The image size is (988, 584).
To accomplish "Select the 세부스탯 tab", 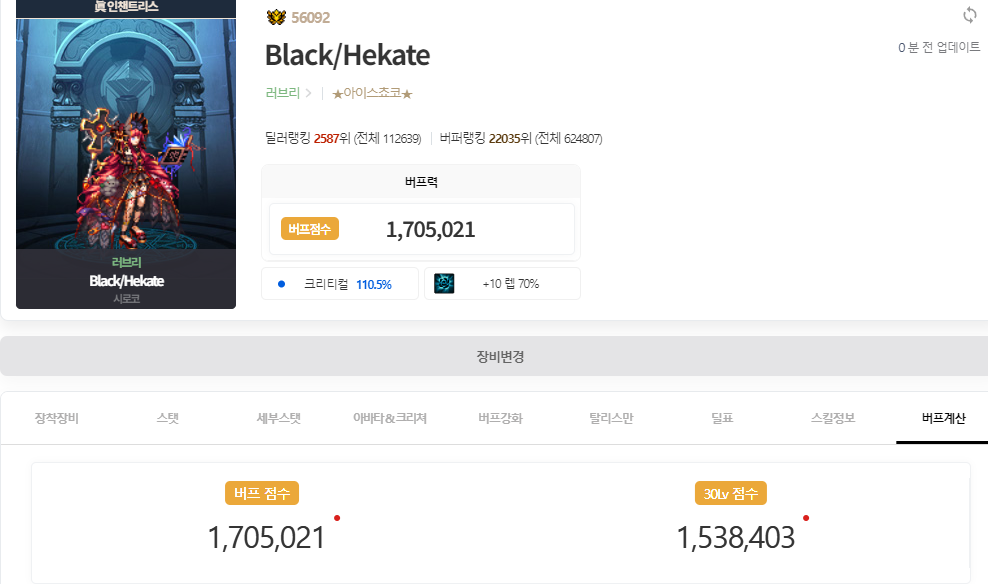I will (279, 418).
